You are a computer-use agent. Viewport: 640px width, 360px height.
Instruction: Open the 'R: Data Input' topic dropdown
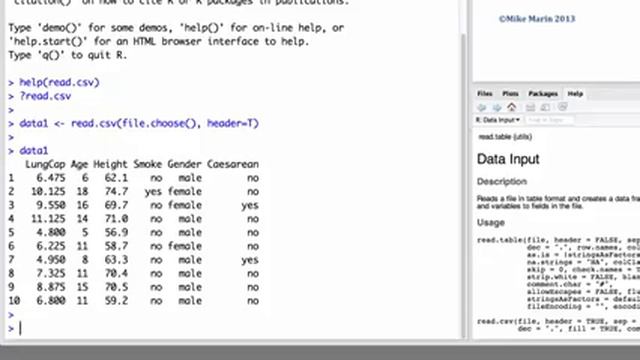point(498,120)
